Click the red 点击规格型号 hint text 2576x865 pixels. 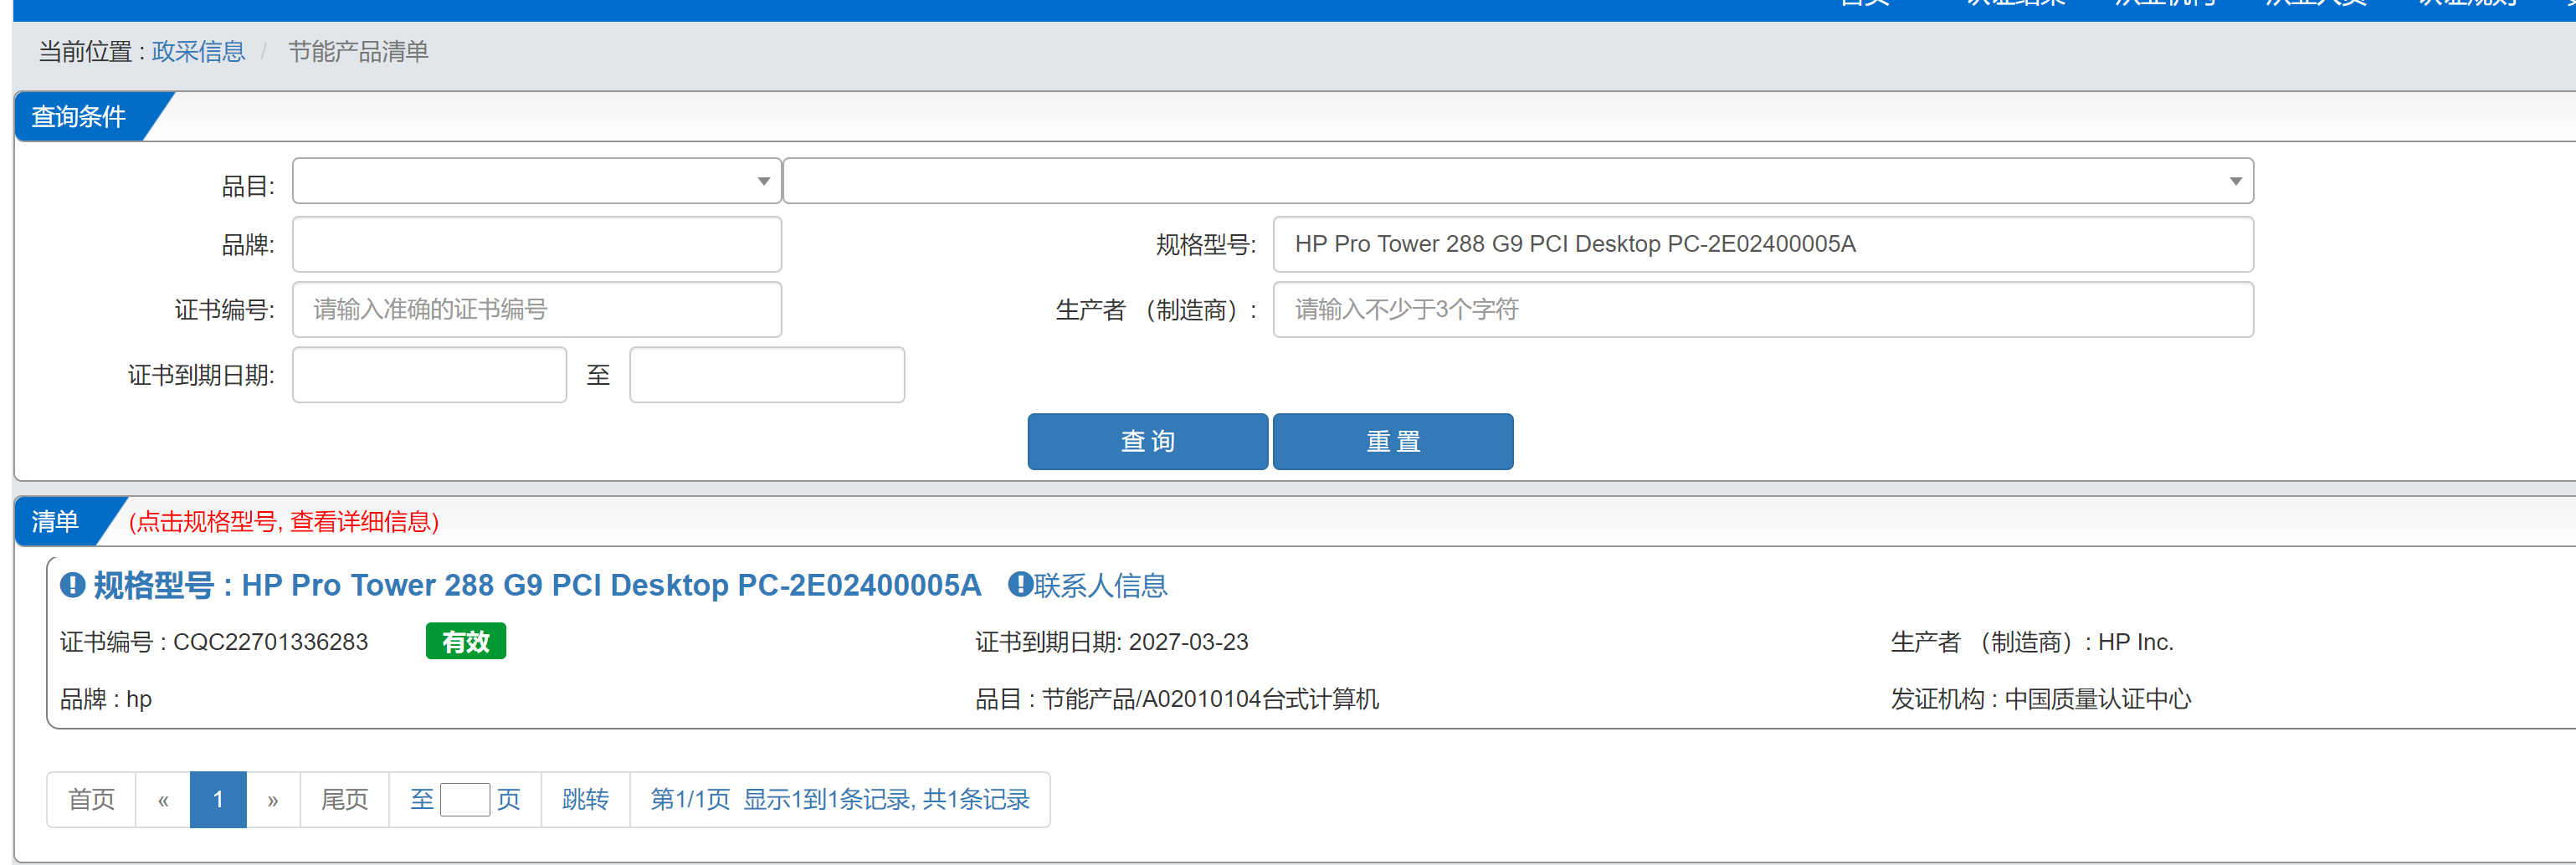(x=284, y=521)
